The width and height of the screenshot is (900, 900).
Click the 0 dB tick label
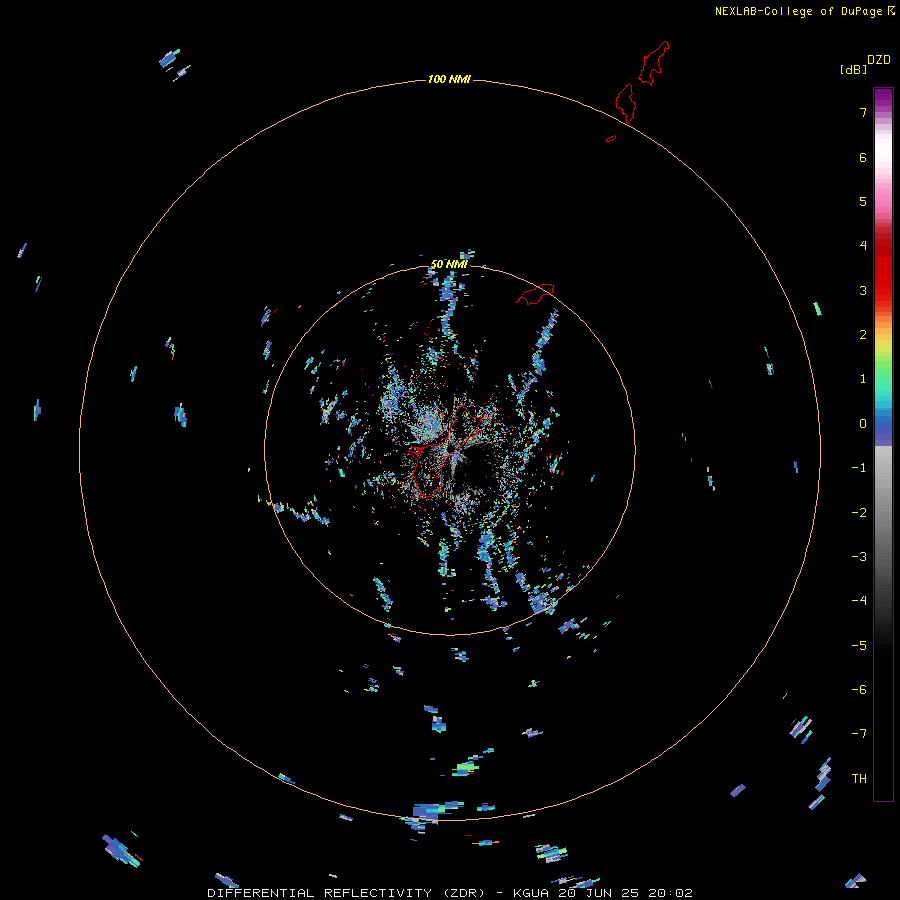(x=863, y=424)
